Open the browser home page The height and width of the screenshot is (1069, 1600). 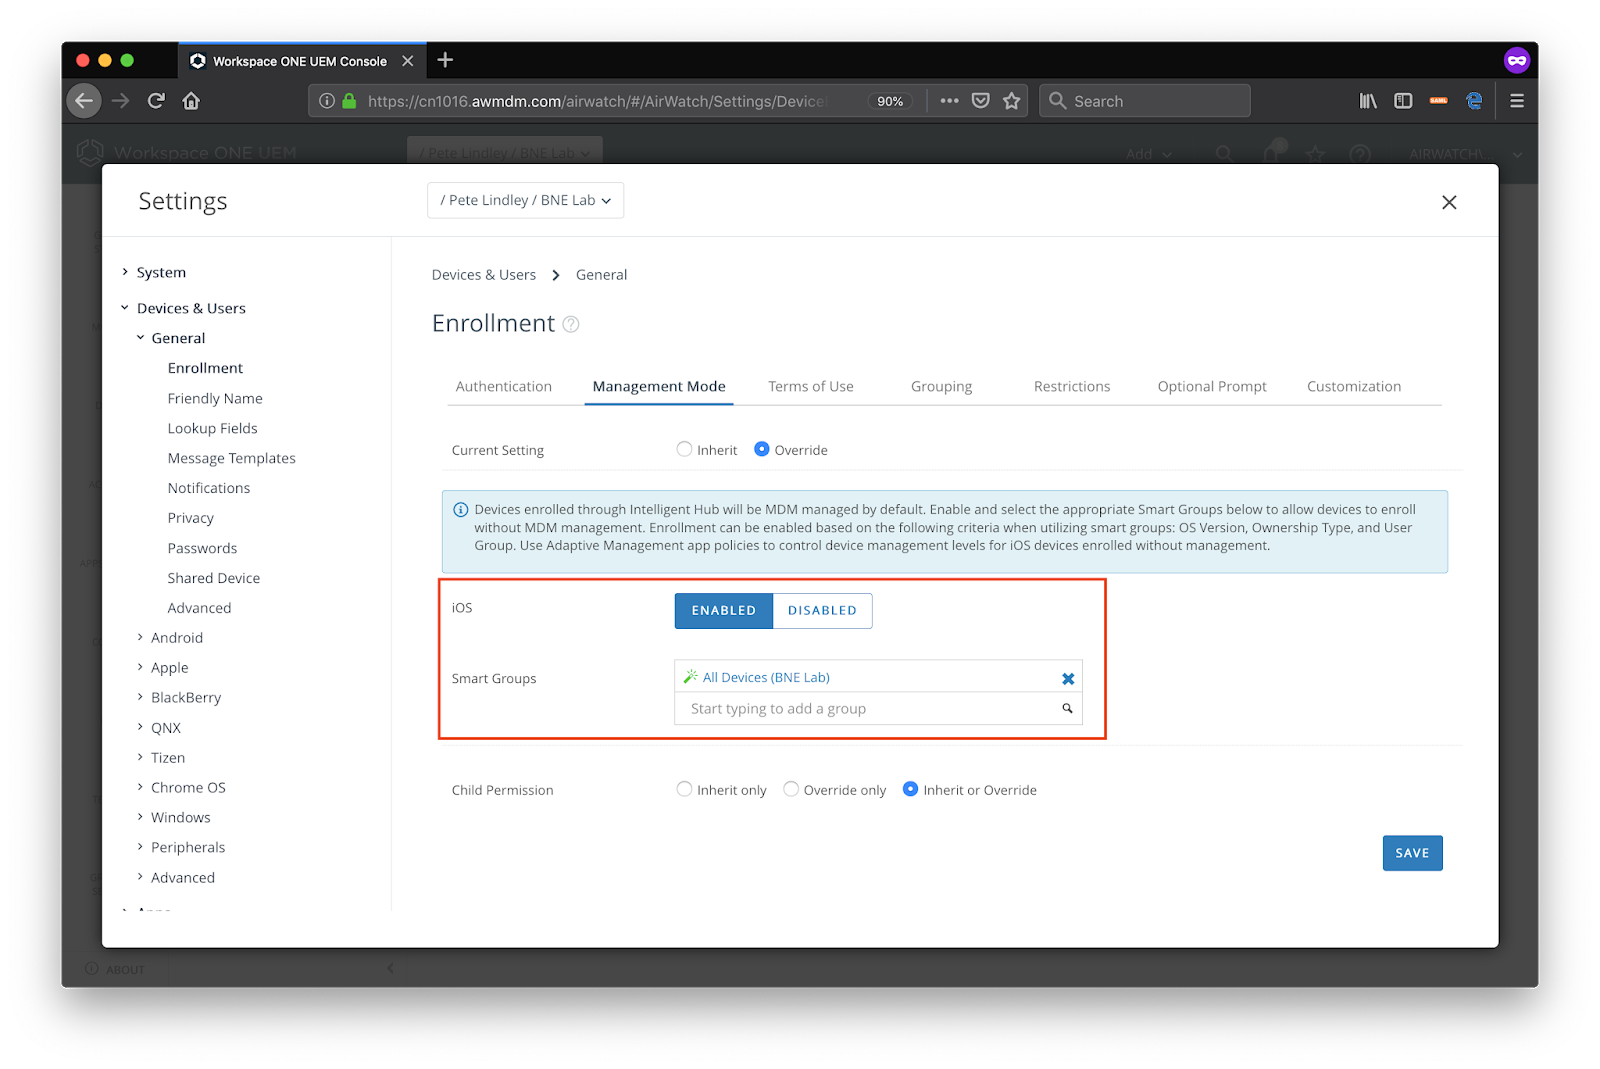(191, 101)
